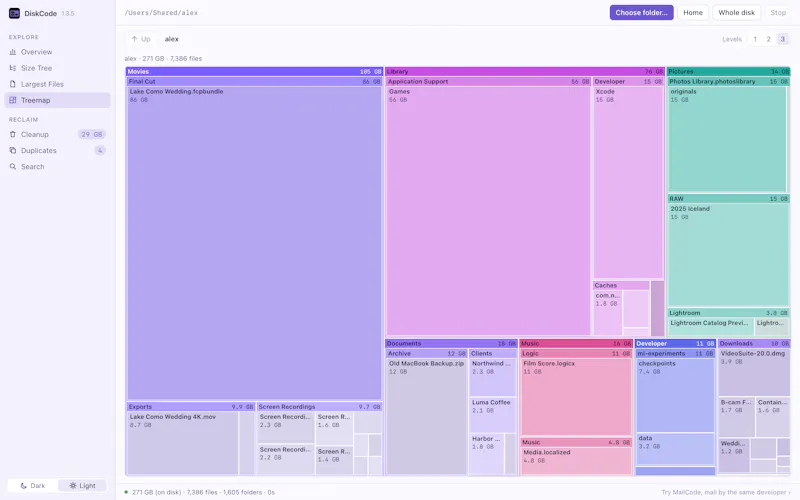Click the moon icon for Dark theme

click(23, 486)
